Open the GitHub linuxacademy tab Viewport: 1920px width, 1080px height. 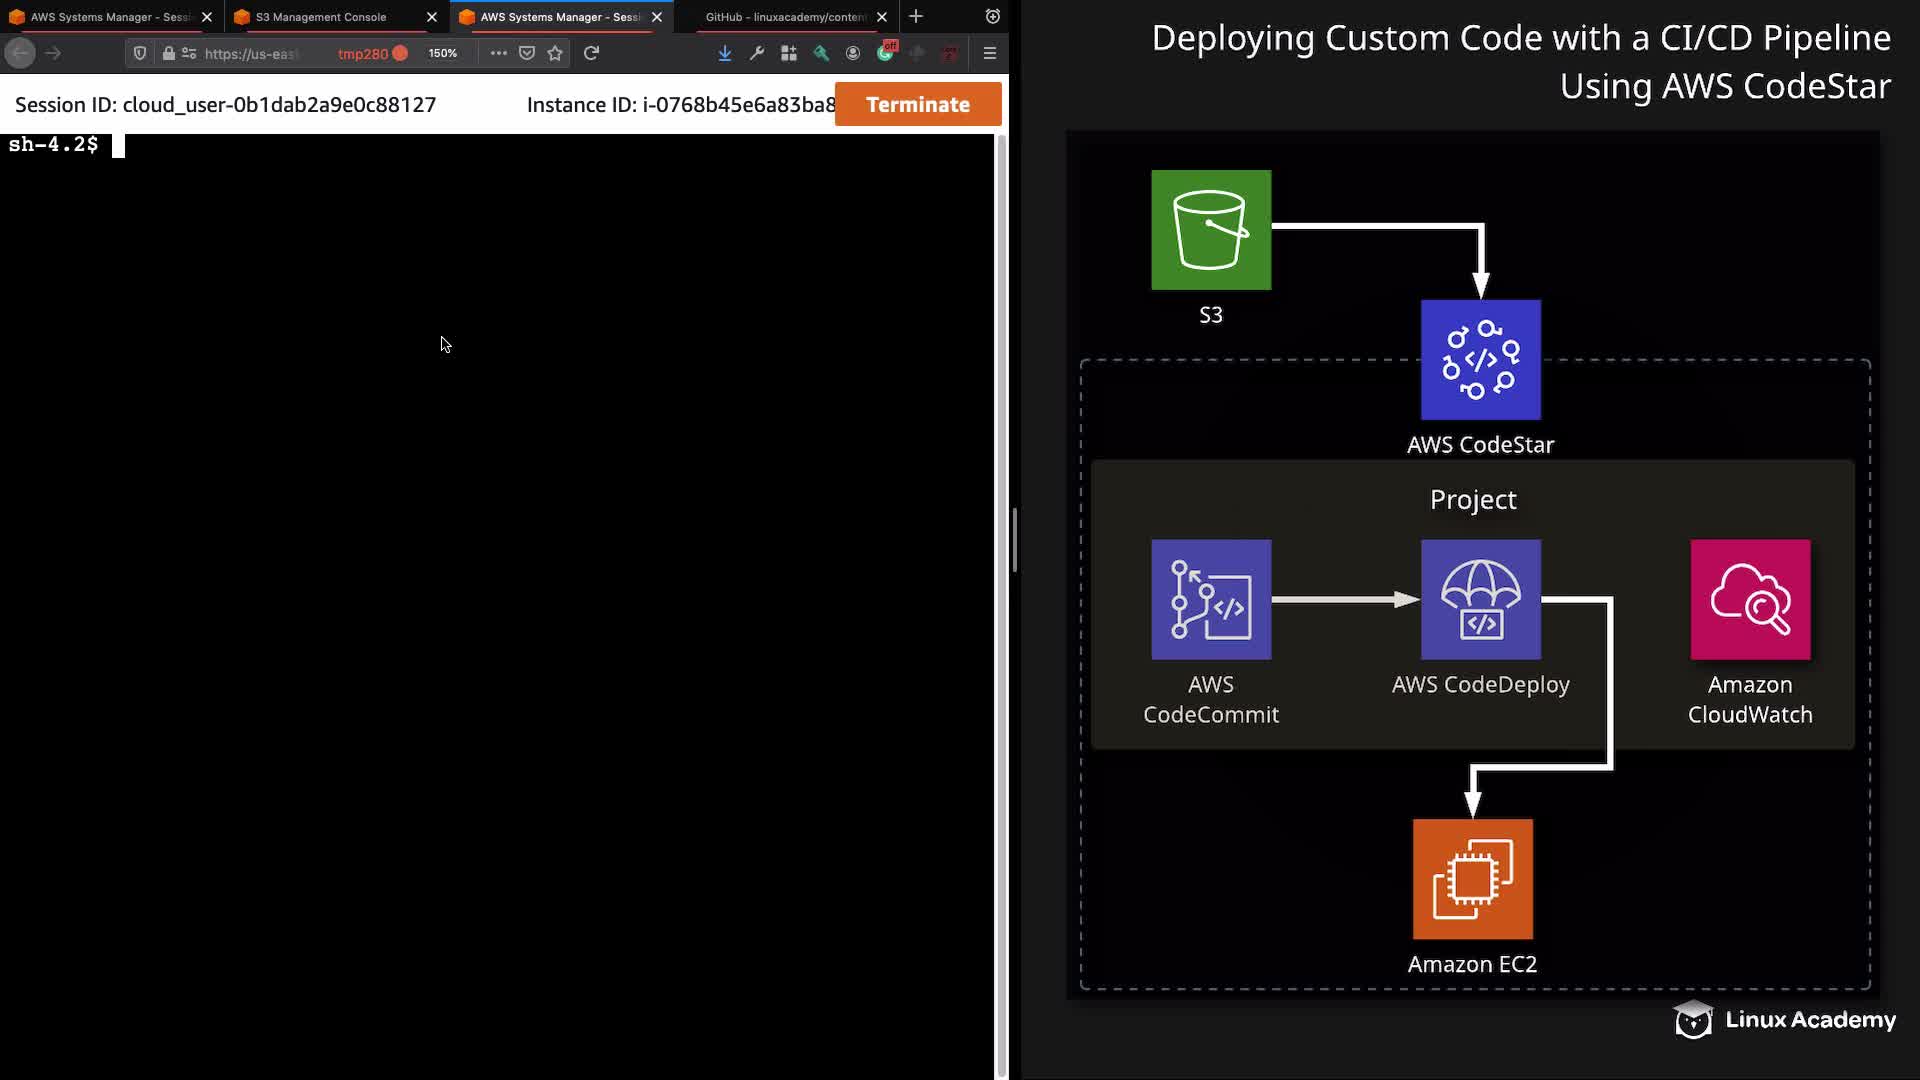(785, 17)
